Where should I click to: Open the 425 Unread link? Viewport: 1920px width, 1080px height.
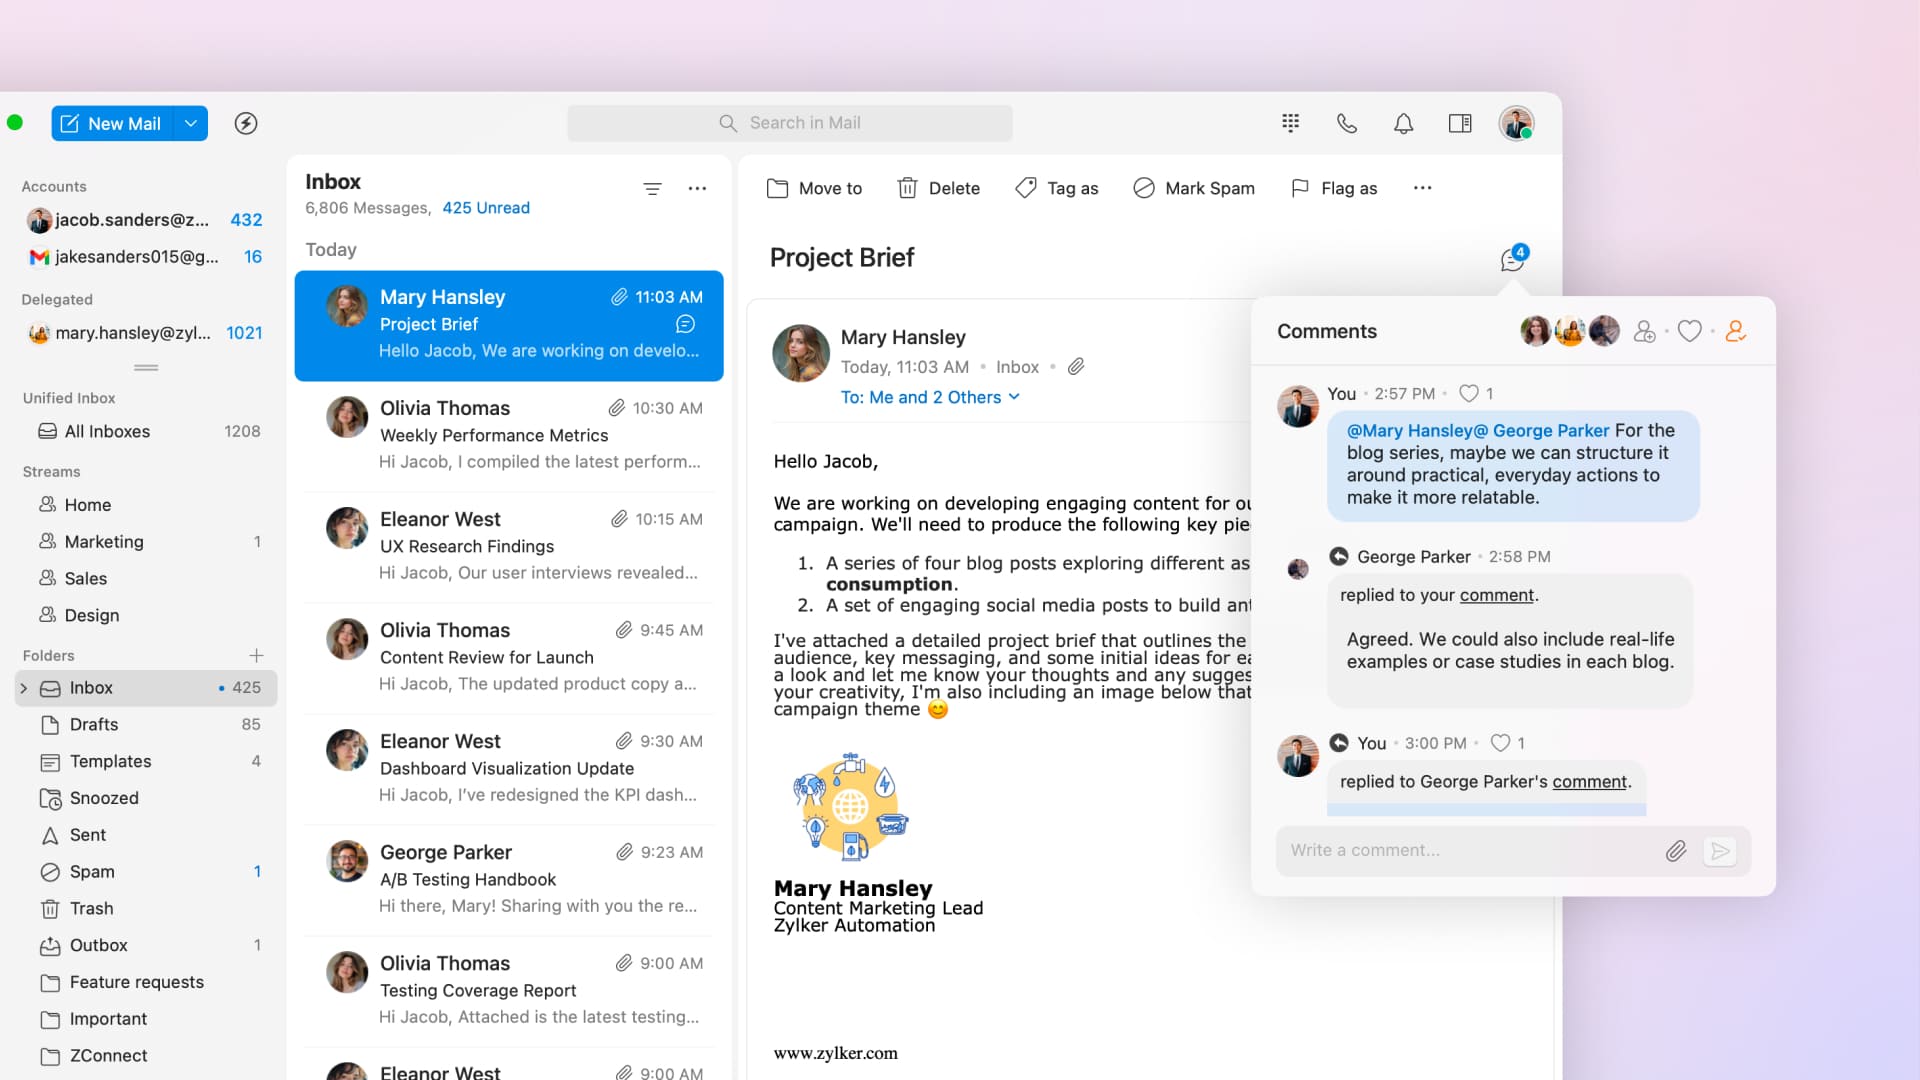pos(486,208)
